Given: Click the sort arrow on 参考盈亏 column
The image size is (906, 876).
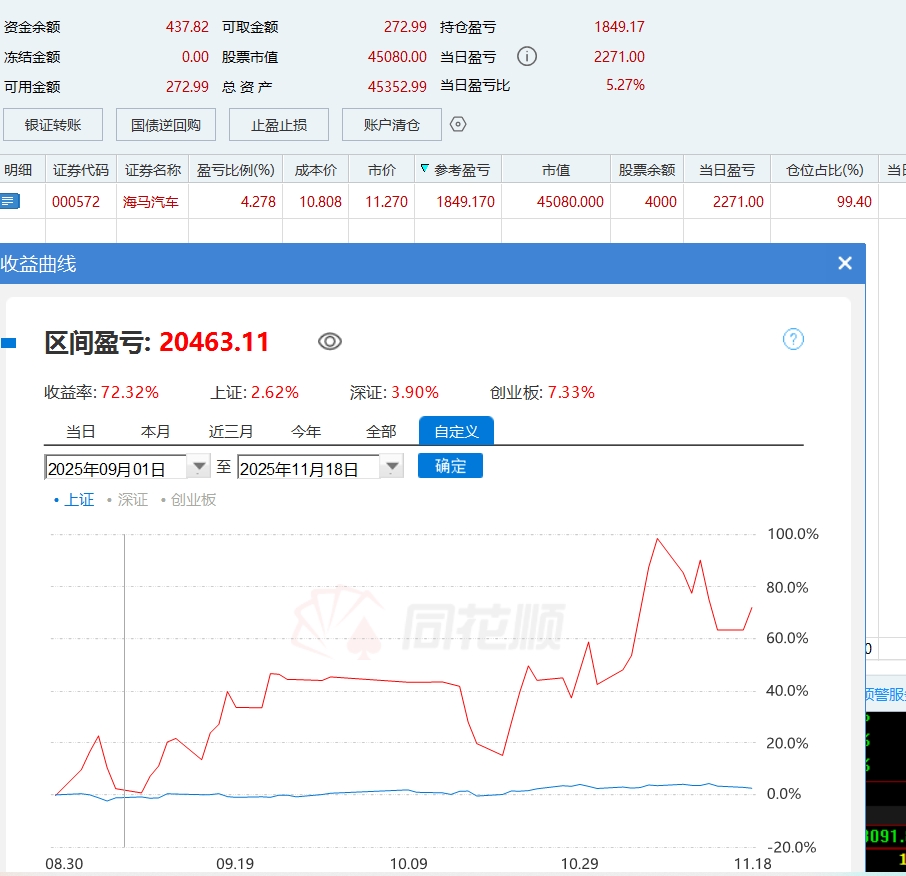Looking at the screenshot, I should tap(425, 168).
